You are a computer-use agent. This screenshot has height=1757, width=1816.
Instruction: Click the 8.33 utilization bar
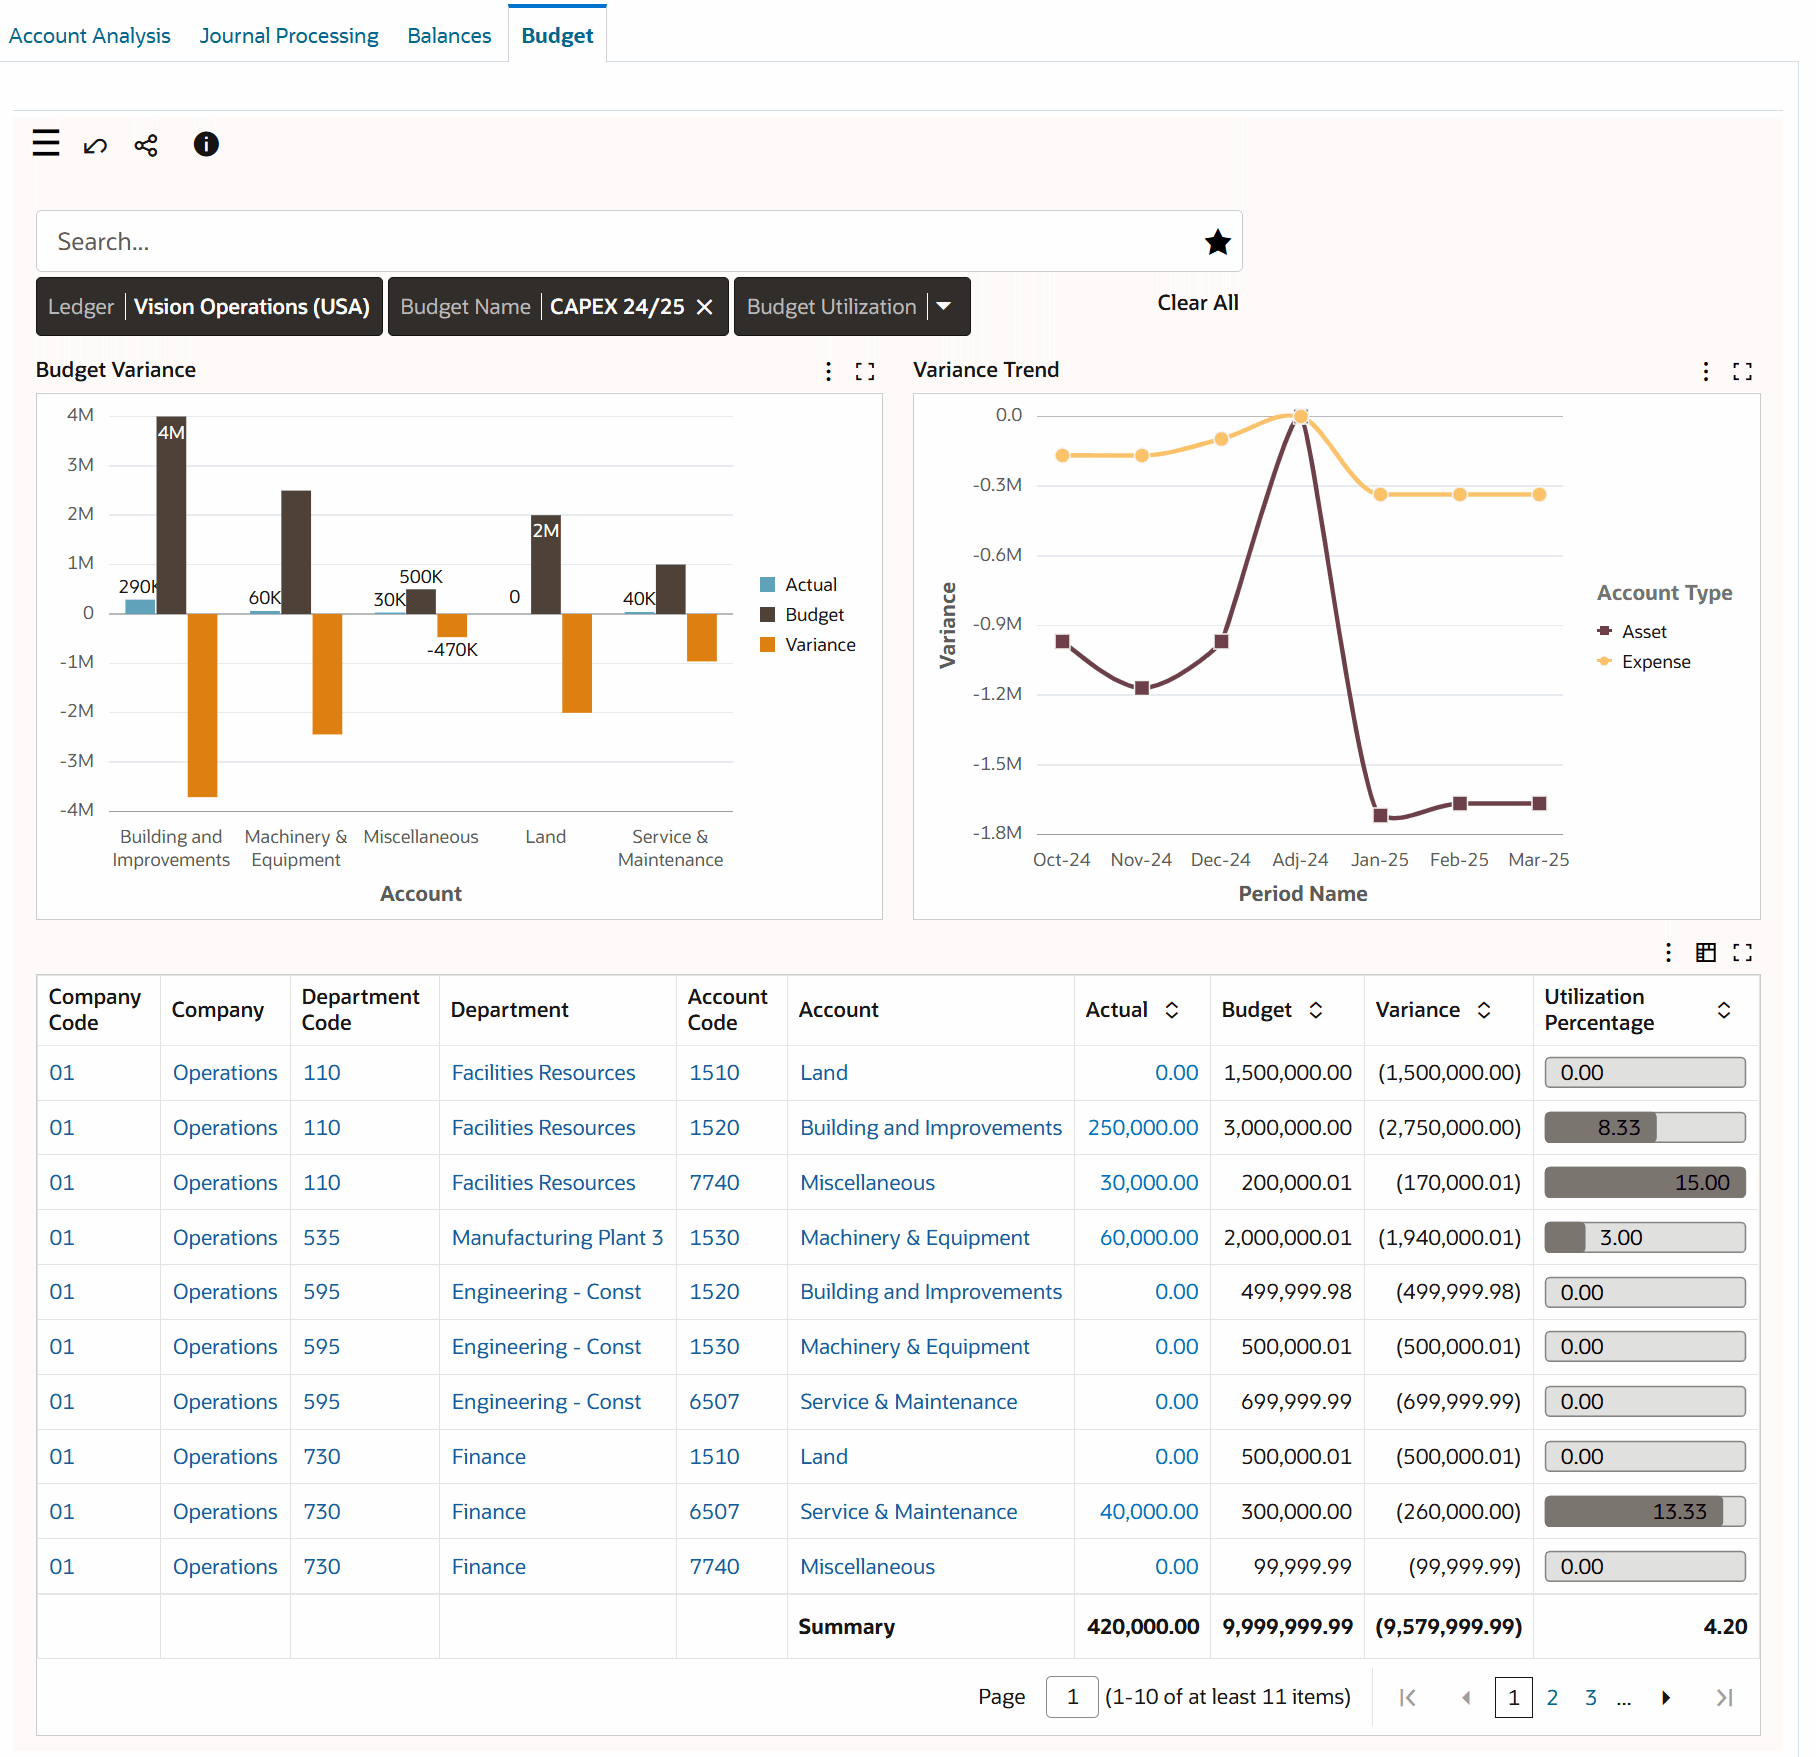(1645, 1128)
